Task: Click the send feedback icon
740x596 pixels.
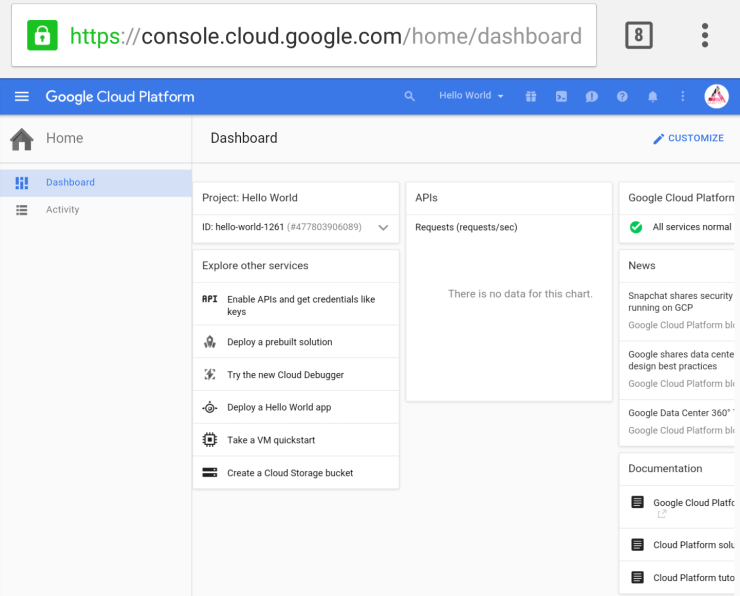Action: pos(592,97)
